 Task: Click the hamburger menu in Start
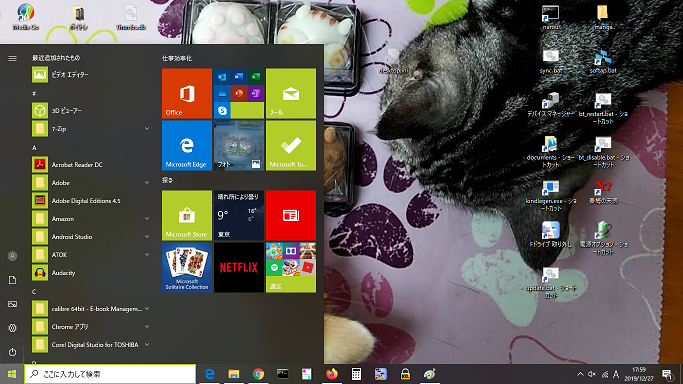(x=12, y=58)
